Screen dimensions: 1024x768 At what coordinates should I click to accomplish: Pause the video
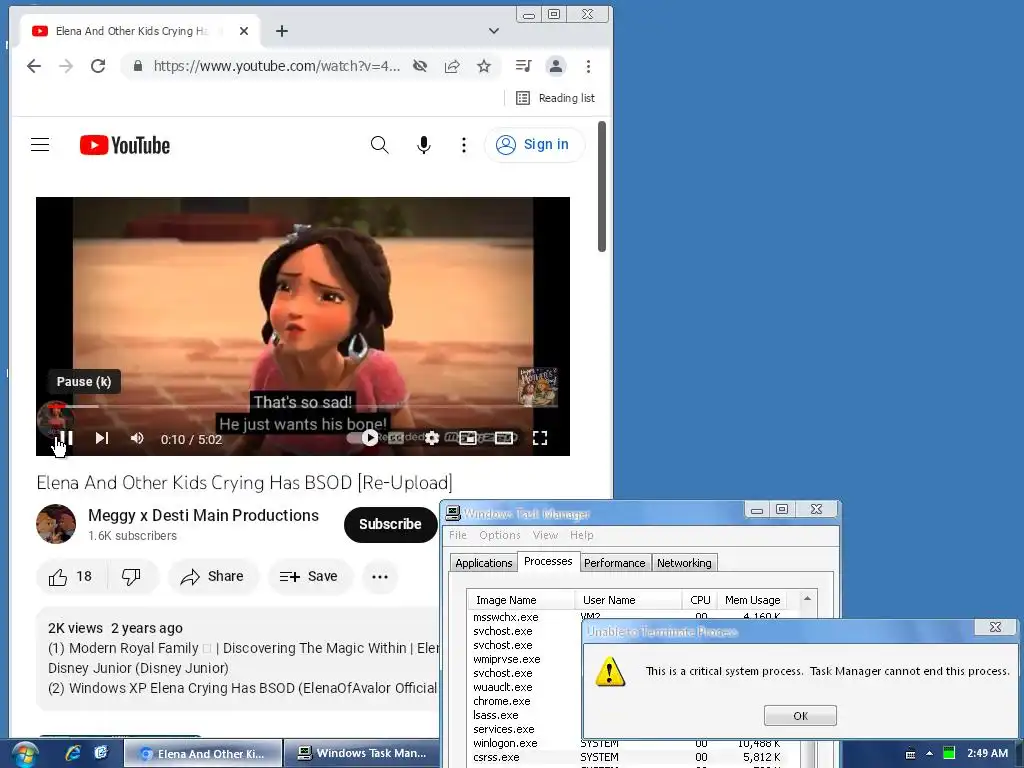66,438
